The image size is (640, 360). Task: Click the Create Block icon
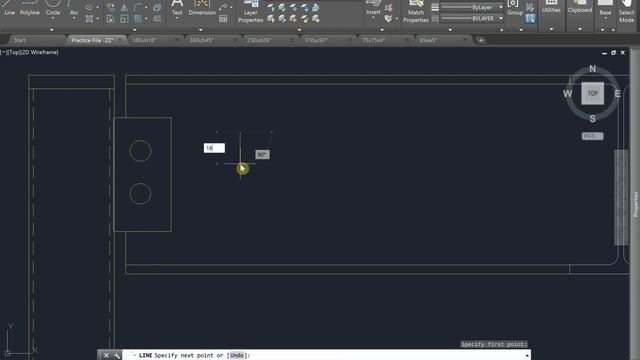[388, 7]
